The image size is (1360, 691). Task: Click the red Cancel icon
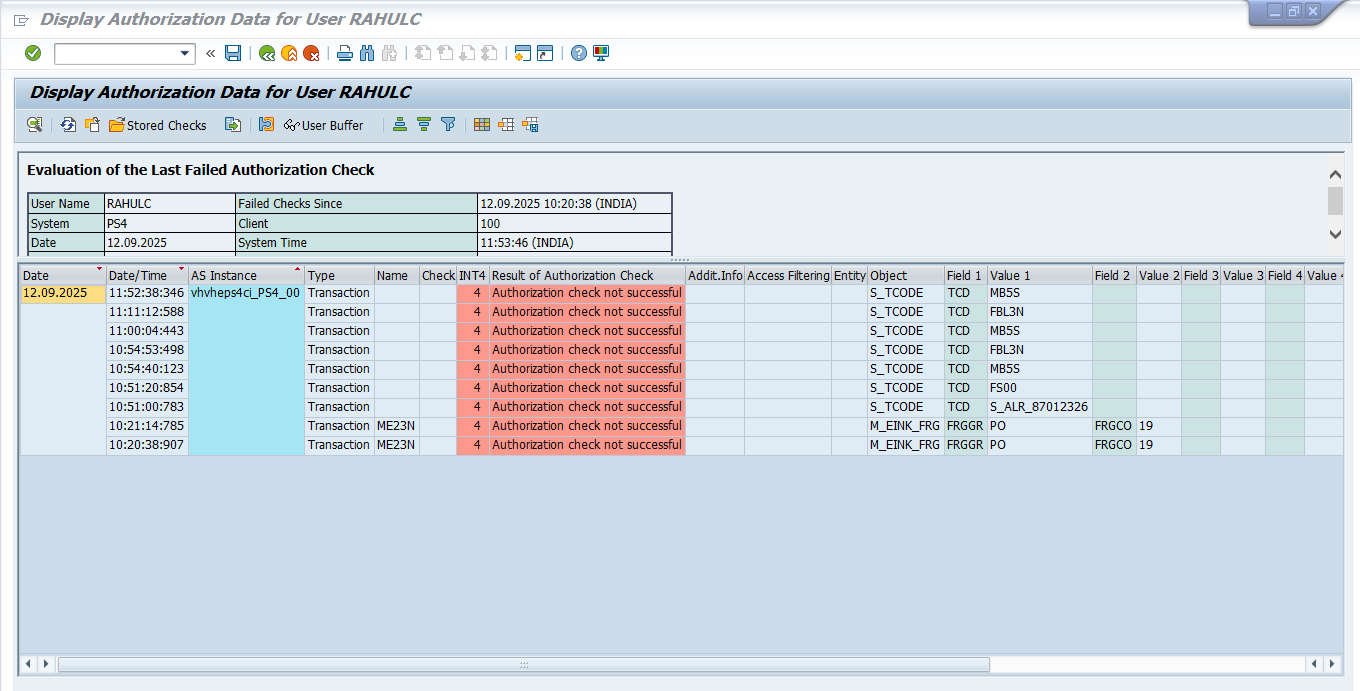pos(311,53)
